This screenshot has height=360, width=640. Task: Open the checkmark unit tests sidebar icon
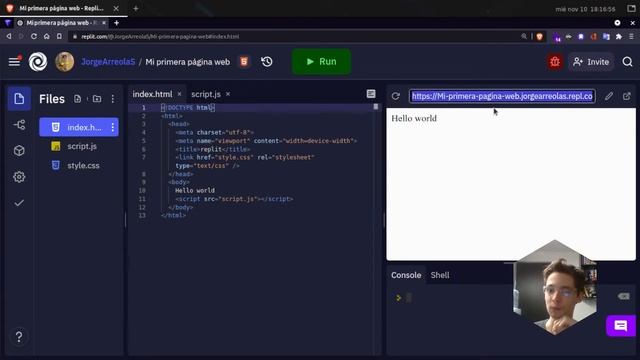coord(19,203)
